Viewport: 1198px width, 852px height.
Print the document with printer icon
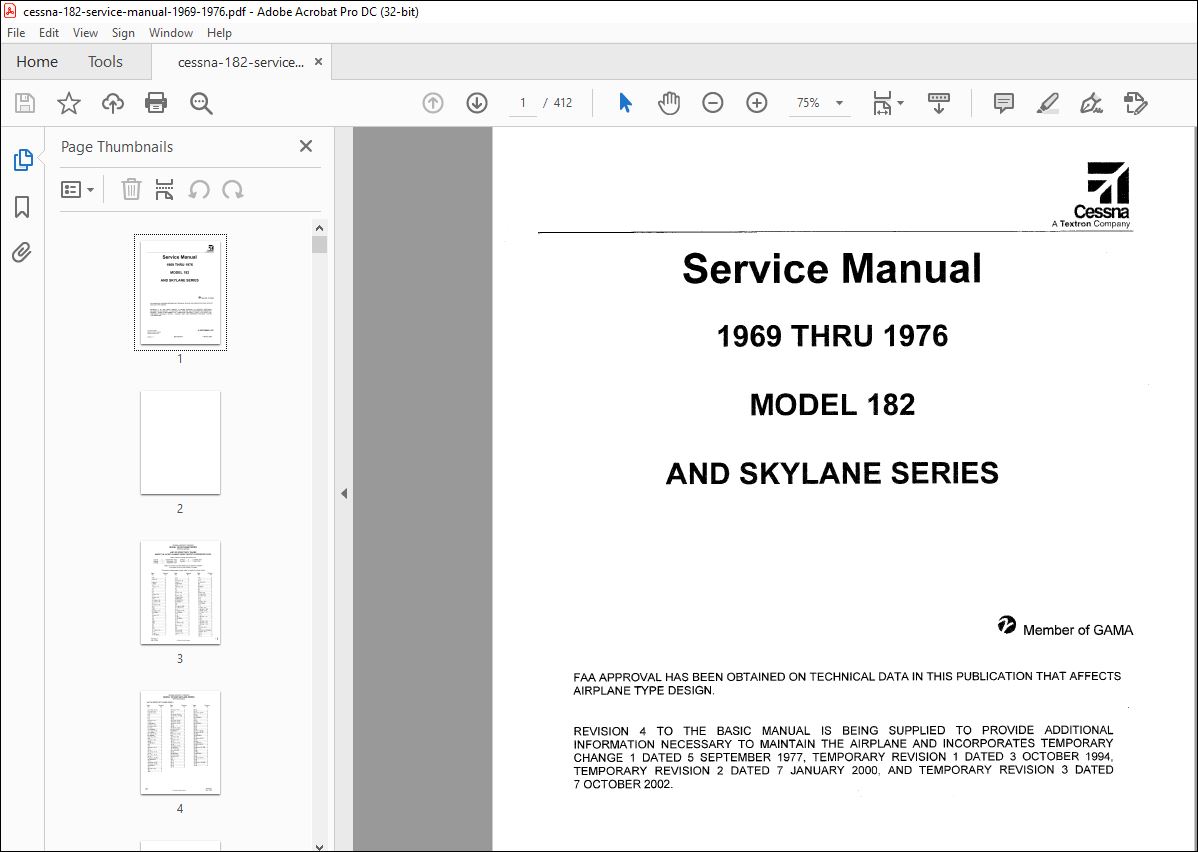pos(156,103)
